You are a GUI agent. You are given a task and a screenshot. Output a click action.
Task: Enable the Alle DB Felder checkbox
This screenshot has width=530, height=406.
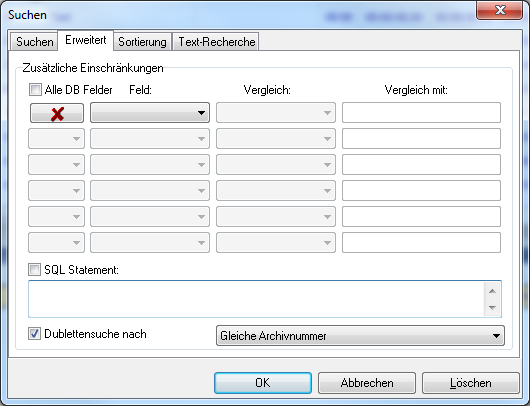pos(35,90)
